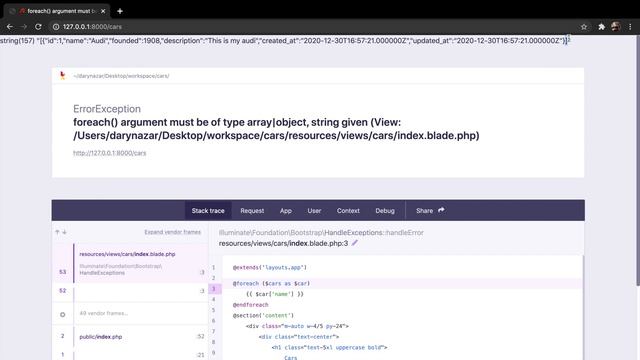
Task: Open the Chrome three-dot menu
Action: 630,27
